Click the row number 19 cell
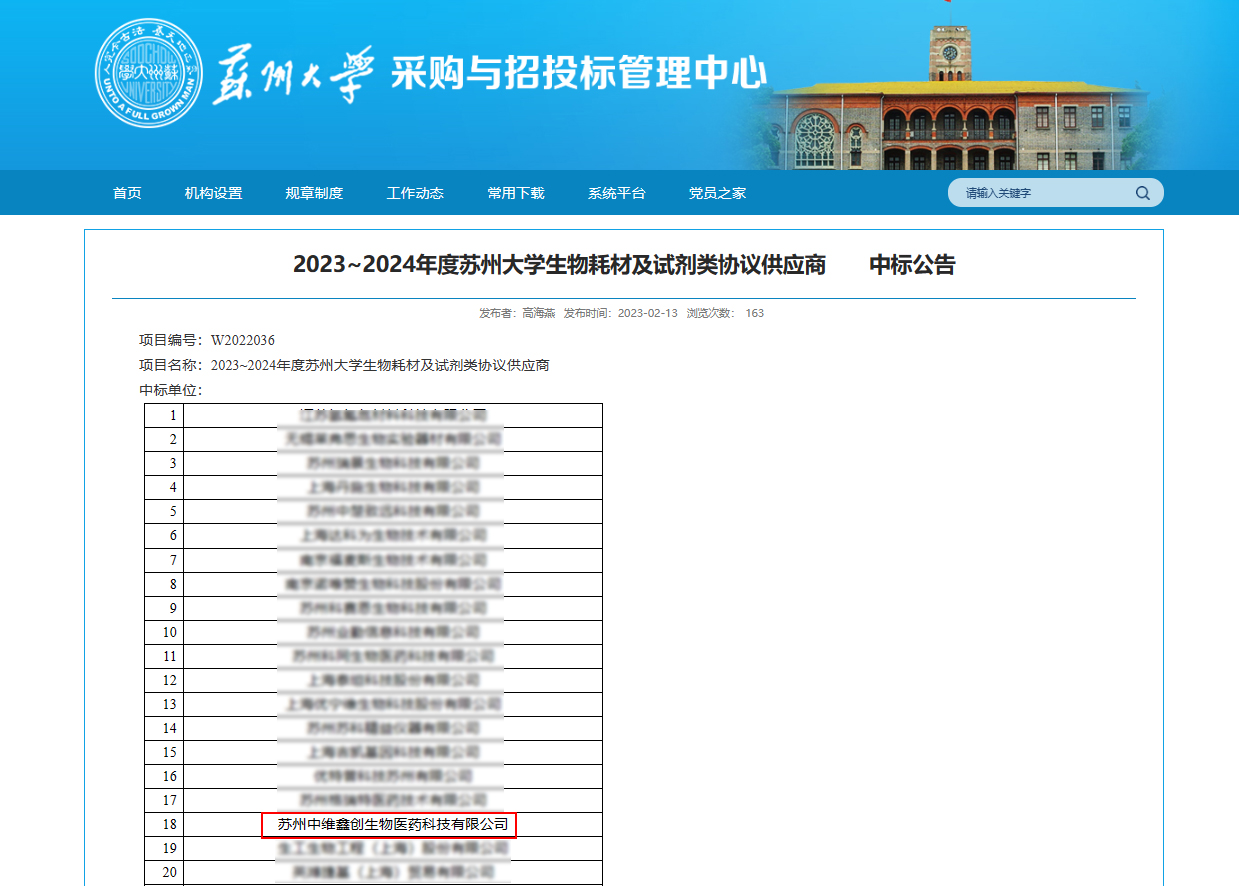 tap(164, 848)
